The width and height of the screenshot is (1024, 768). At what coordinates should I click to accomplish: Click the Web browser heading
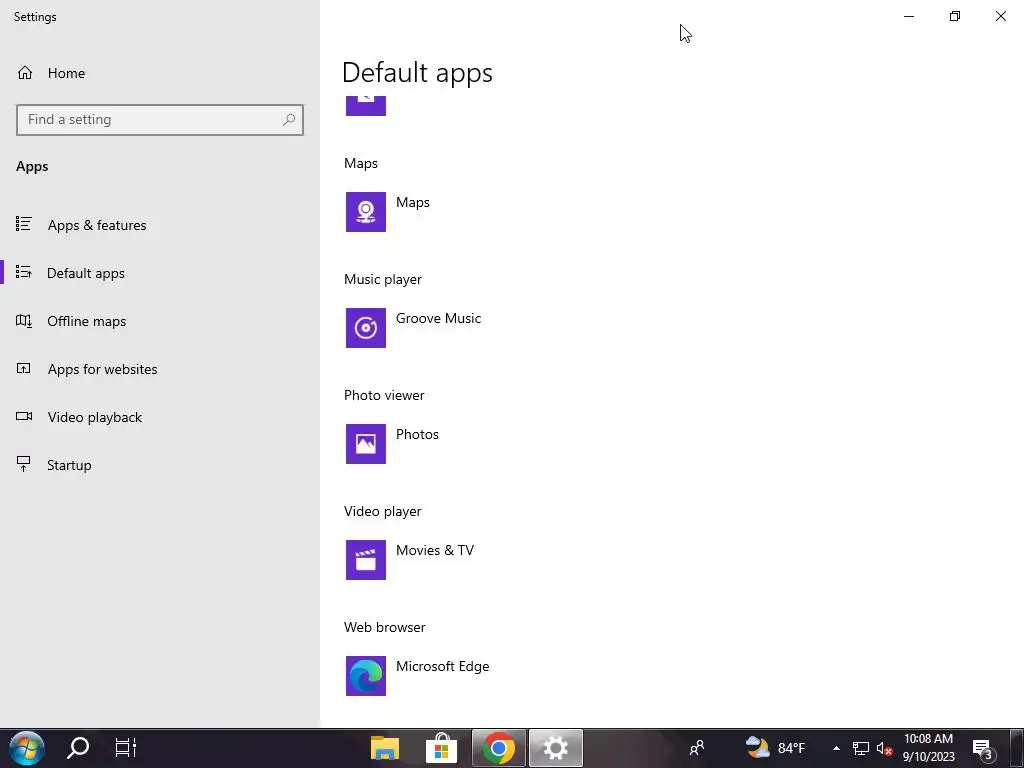(x=385, y=627)
